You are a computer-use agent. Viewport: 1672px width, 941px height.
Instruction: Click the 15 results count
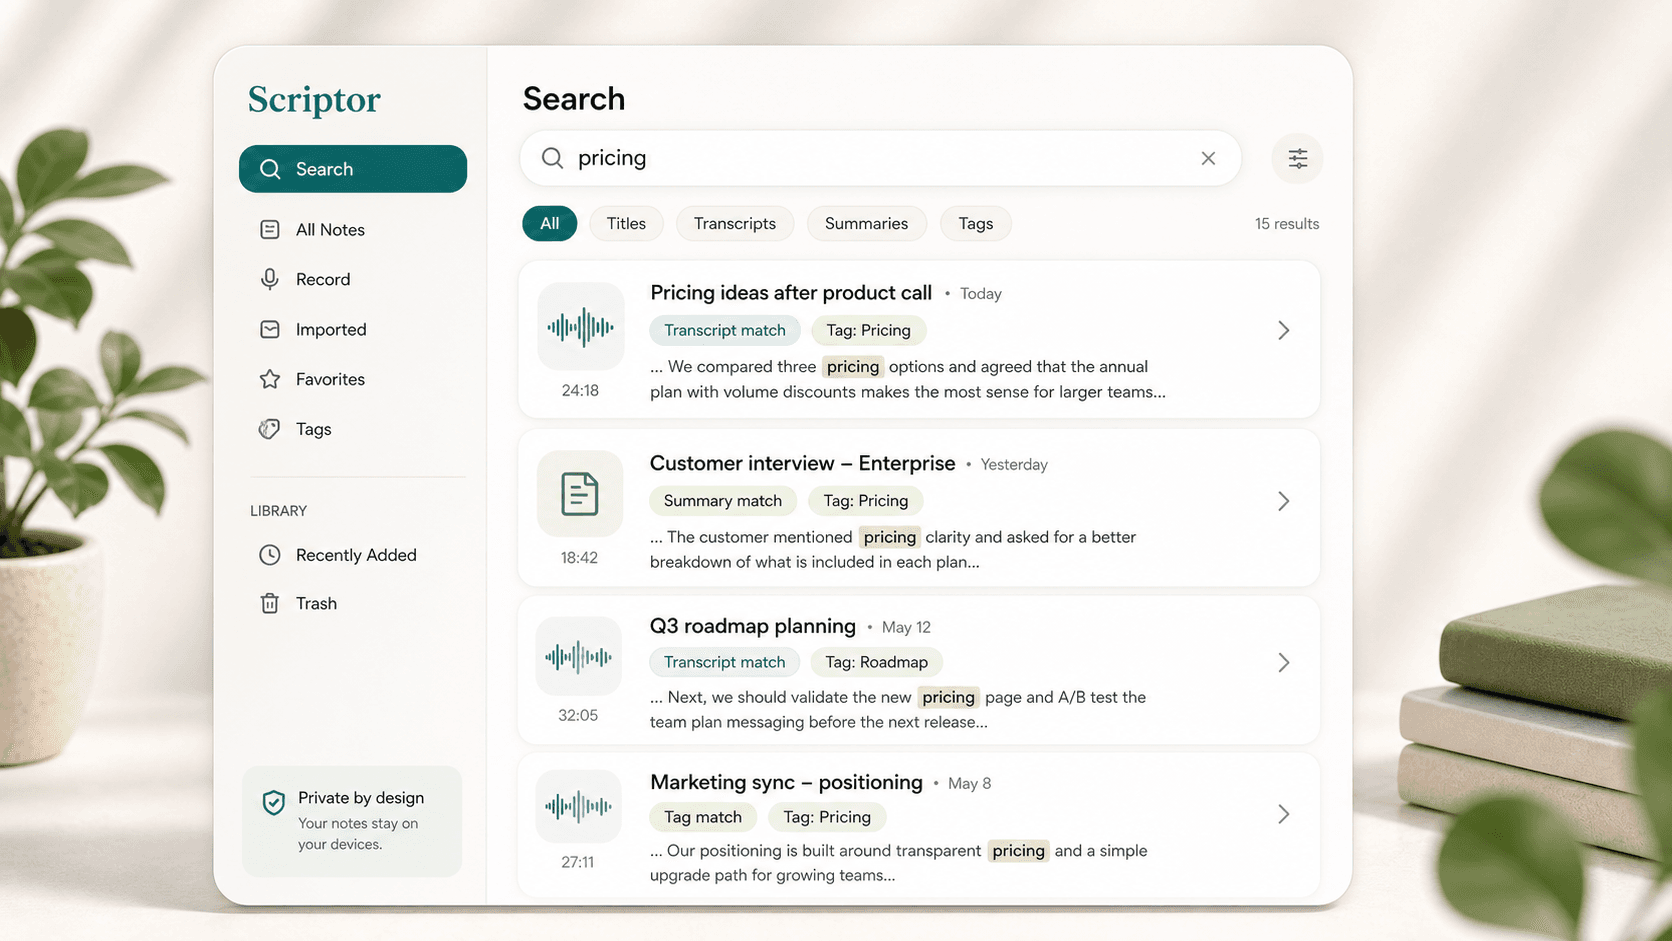[1287, 224]
